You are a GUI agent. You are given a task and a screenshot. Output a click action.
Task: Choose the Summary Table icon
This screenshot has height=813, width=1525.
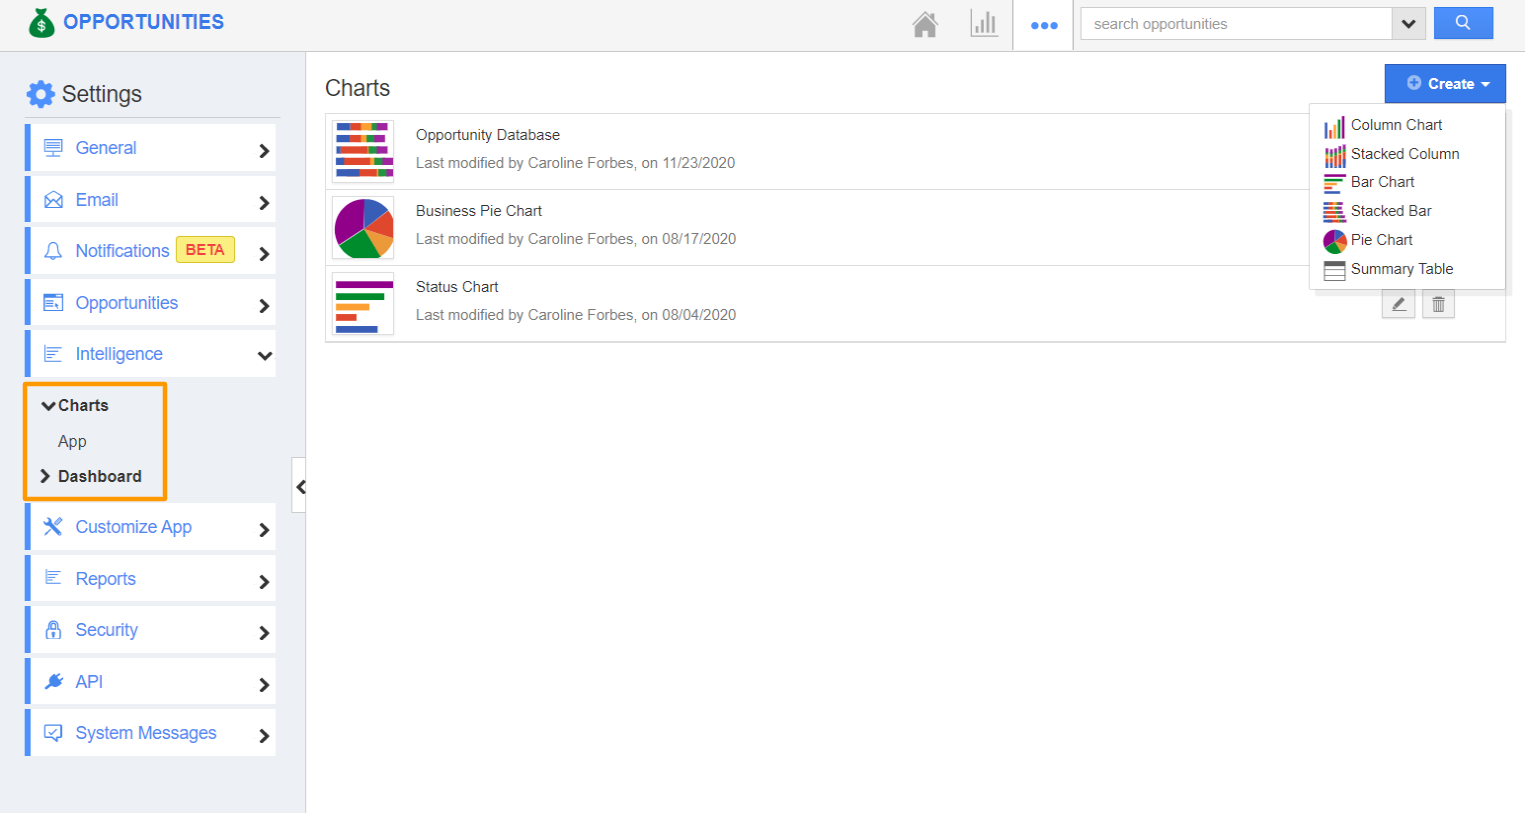point(1334,269)
